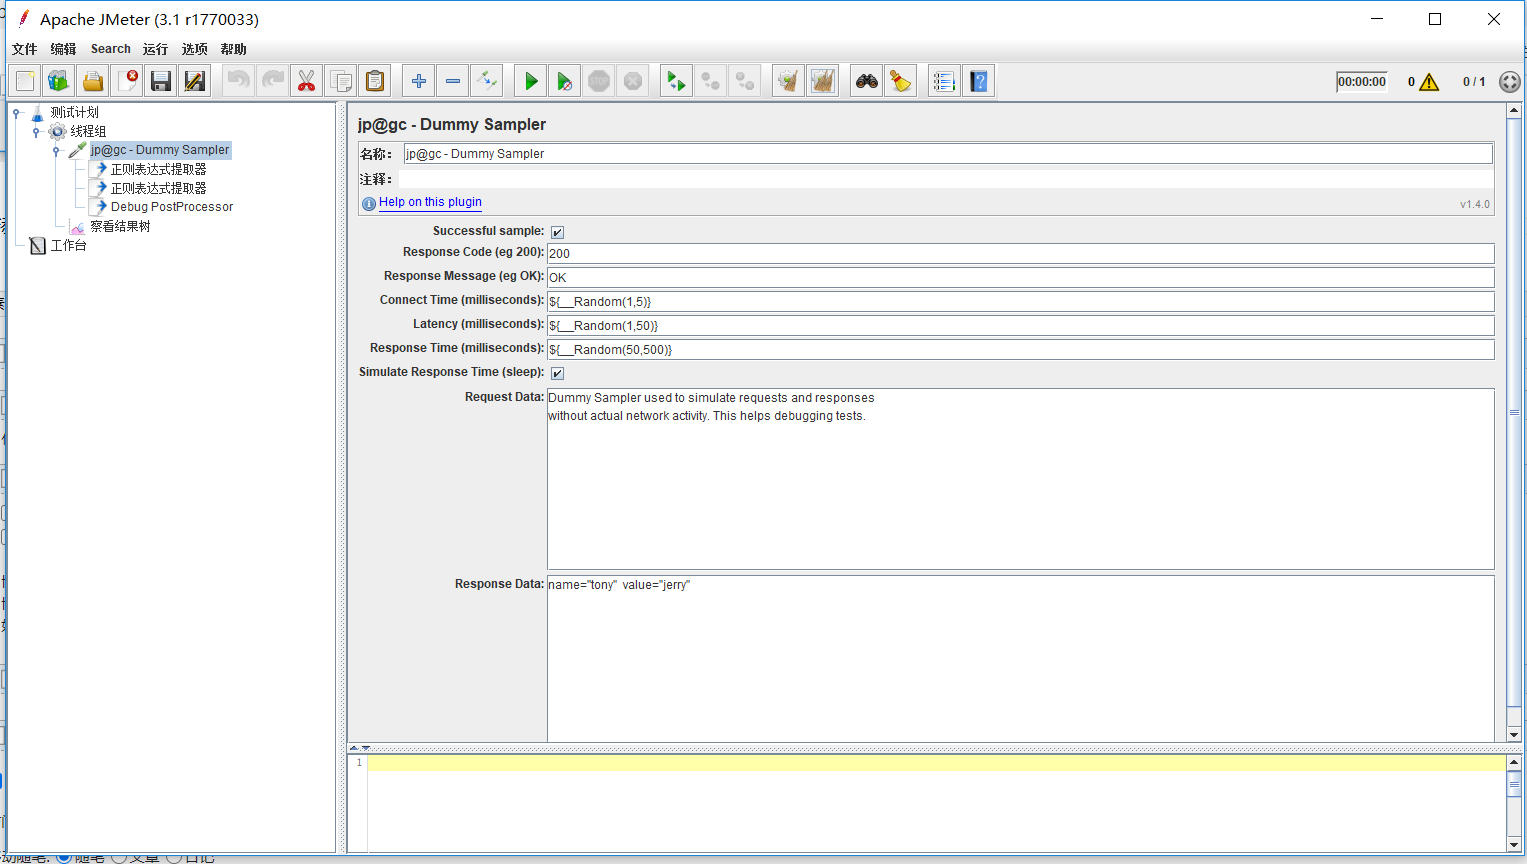
Task: Click inside the Request Data text area
Action: [1021, 479]
